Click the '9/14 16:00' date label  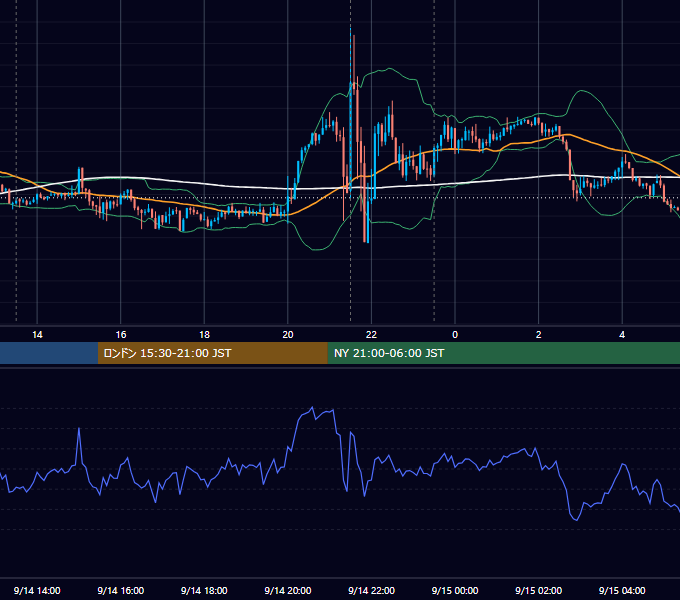[x=121, y=590]
